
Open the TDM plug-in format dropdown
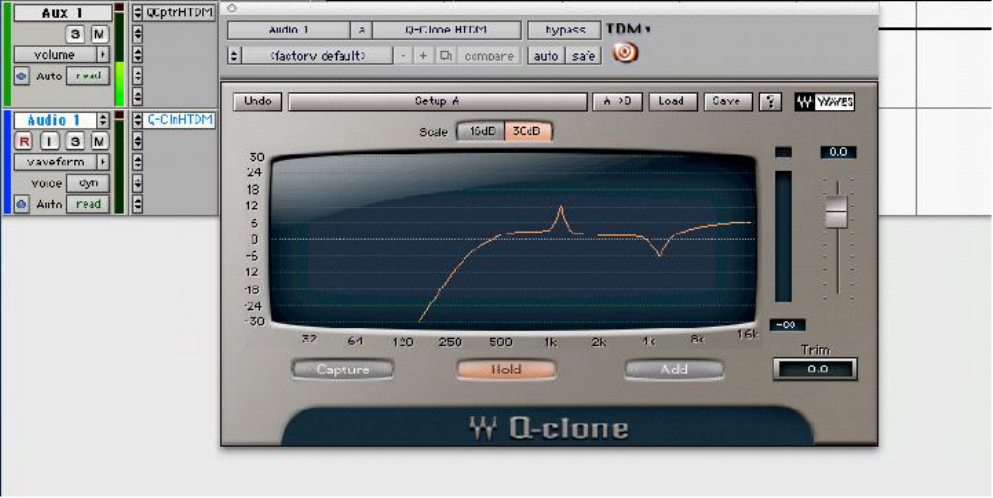coord(628,29)
